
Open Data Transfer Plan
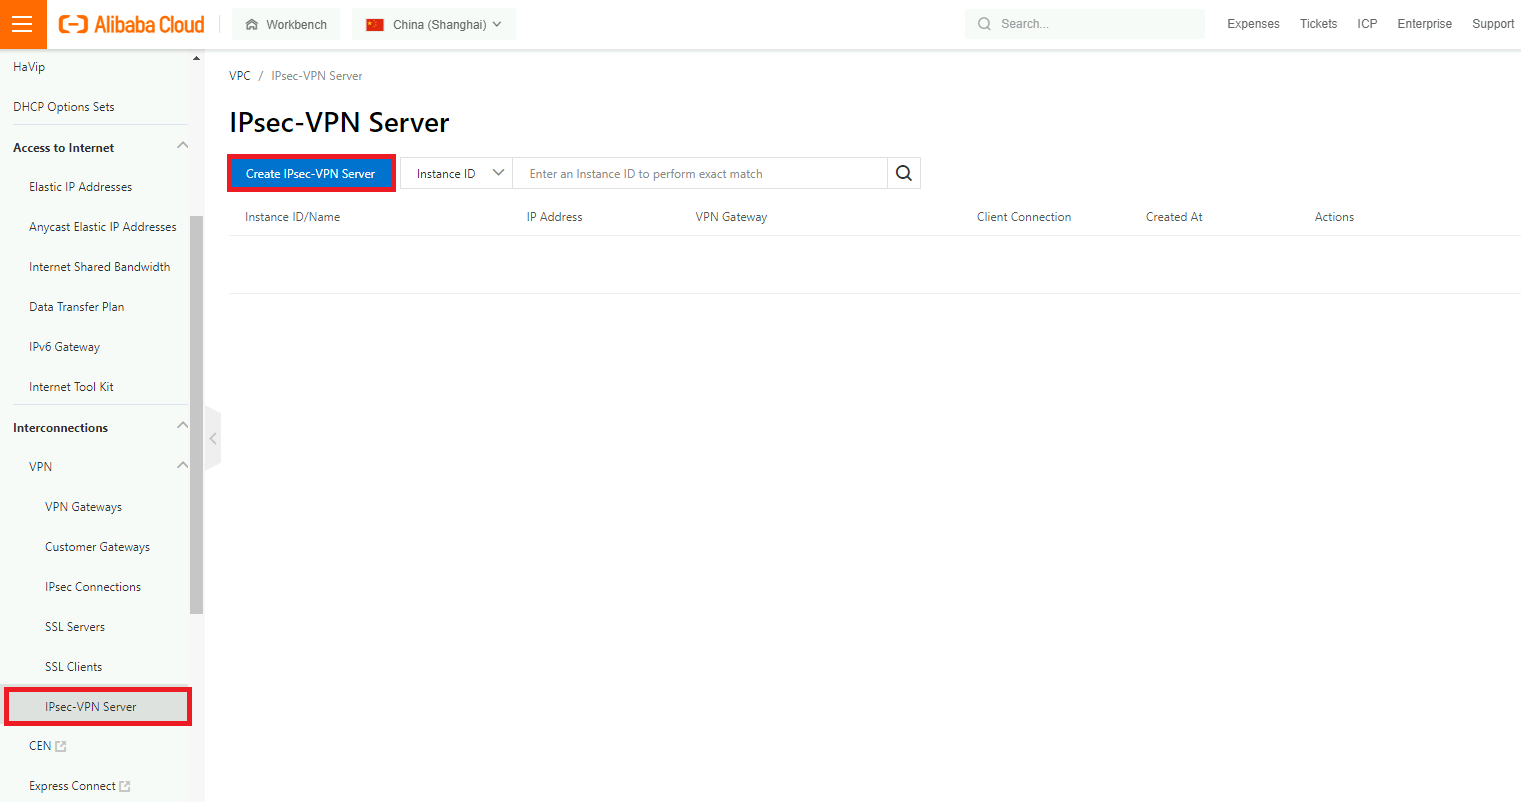(77, 307)
